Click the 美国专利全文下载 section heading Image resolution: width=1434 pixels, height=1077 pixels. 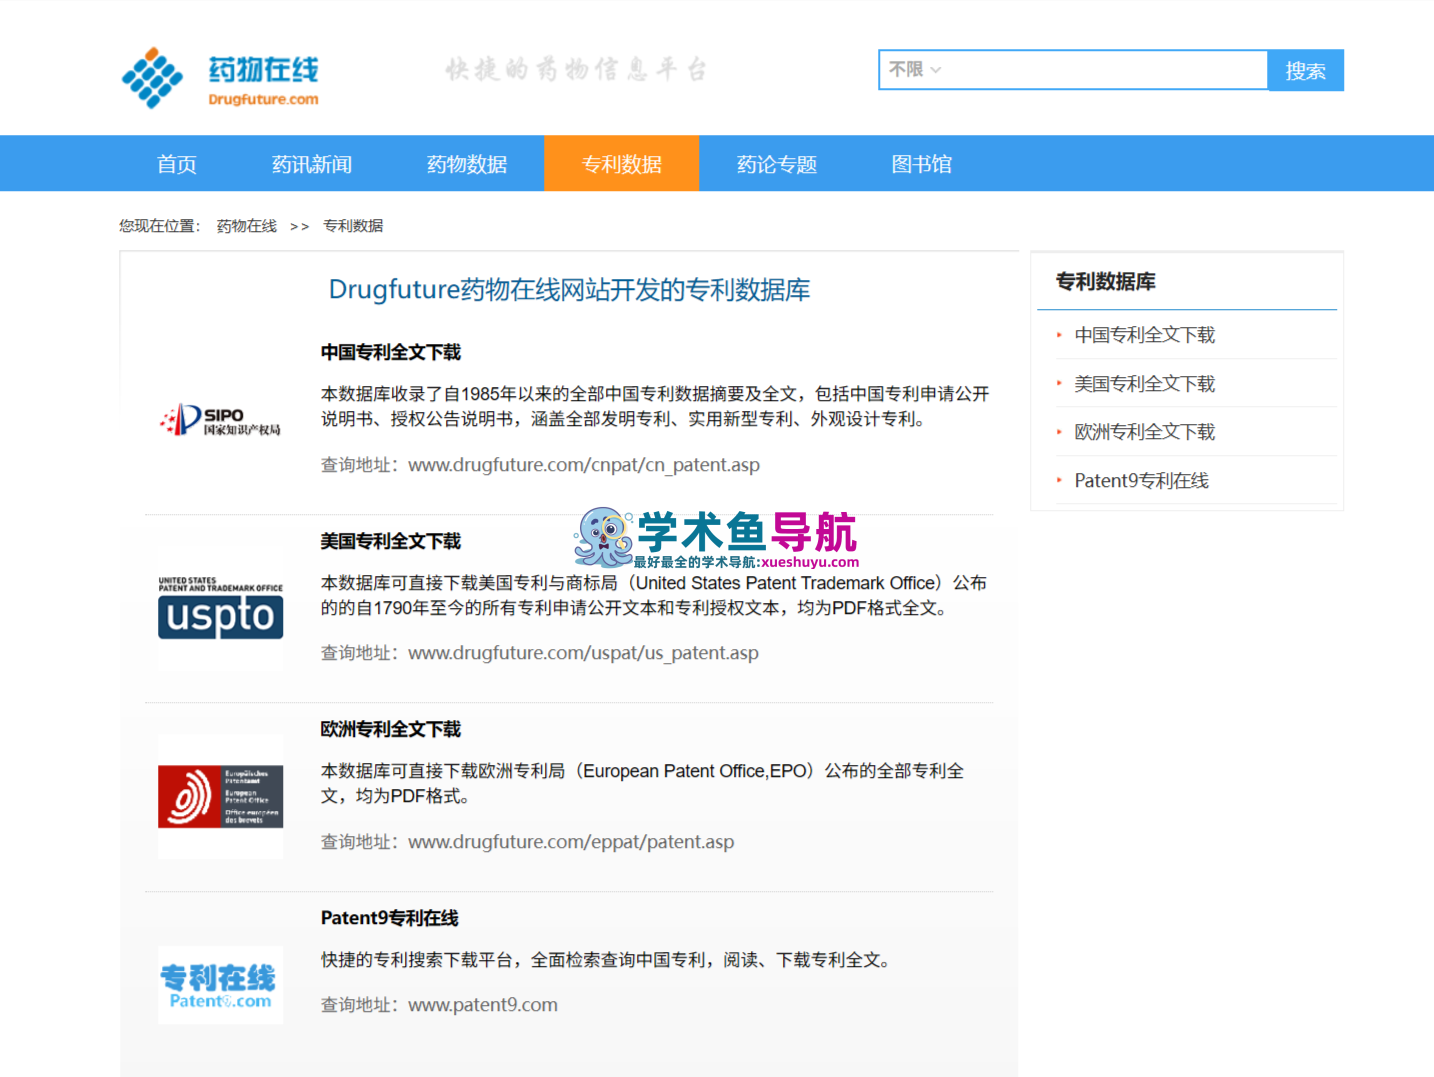391,541
